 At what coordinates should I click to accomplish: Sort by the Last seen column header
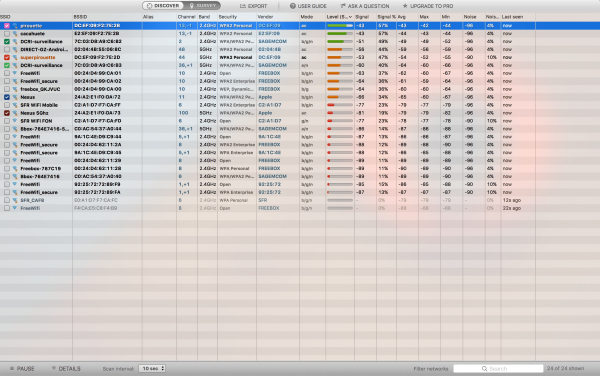pyautogui.click(x=518, y=17)
